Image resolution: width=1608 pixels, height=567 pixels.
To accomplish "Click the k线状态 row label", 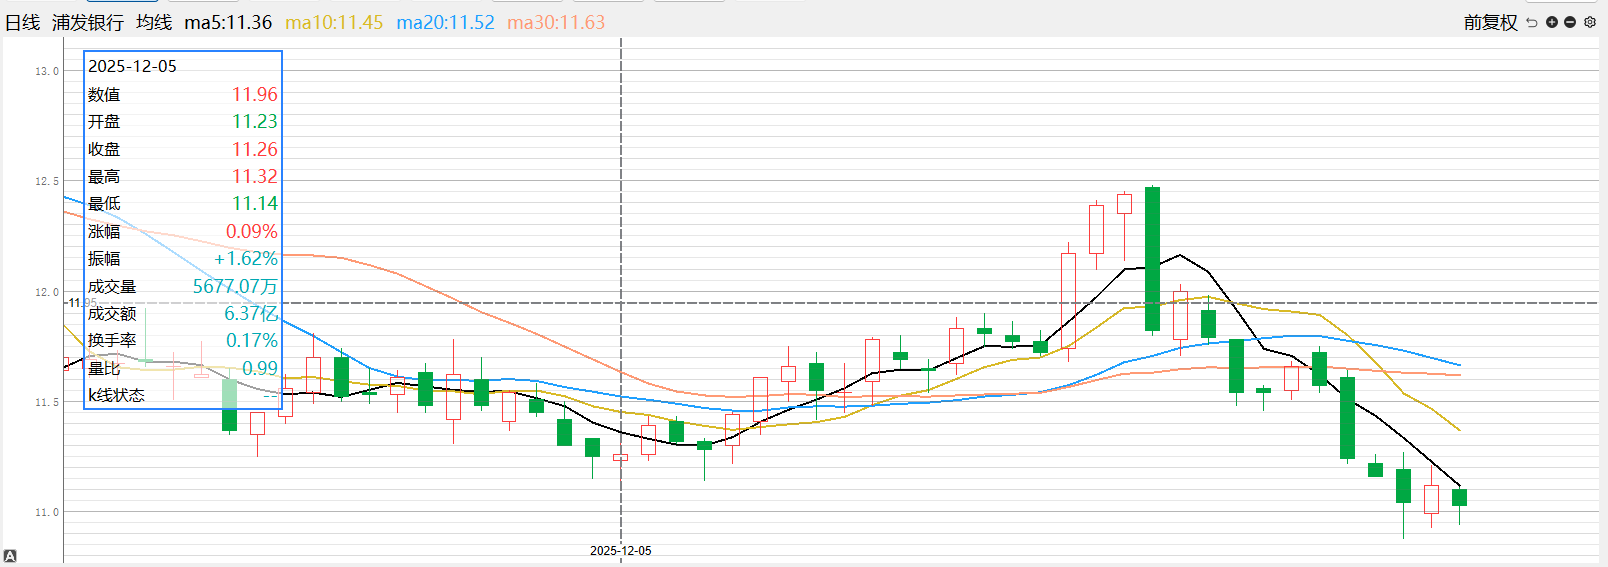I will pos(116,395).
